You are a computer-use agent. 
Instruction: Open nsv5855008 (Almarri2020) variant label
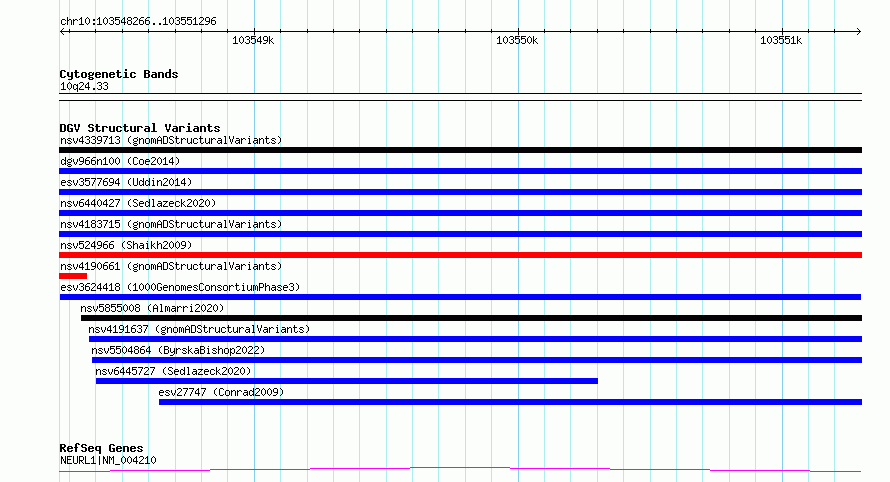(x=152, y=308)
